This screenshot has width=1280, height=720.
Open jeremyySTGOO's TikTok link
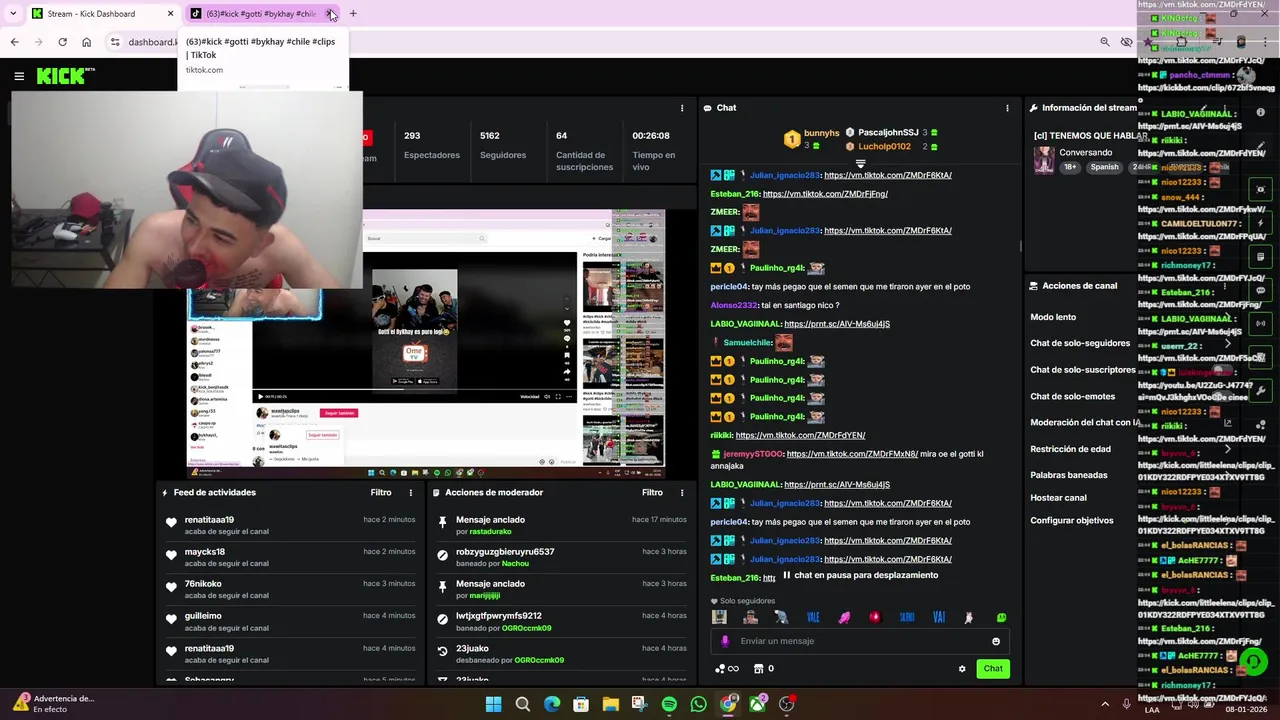point(852,454)
